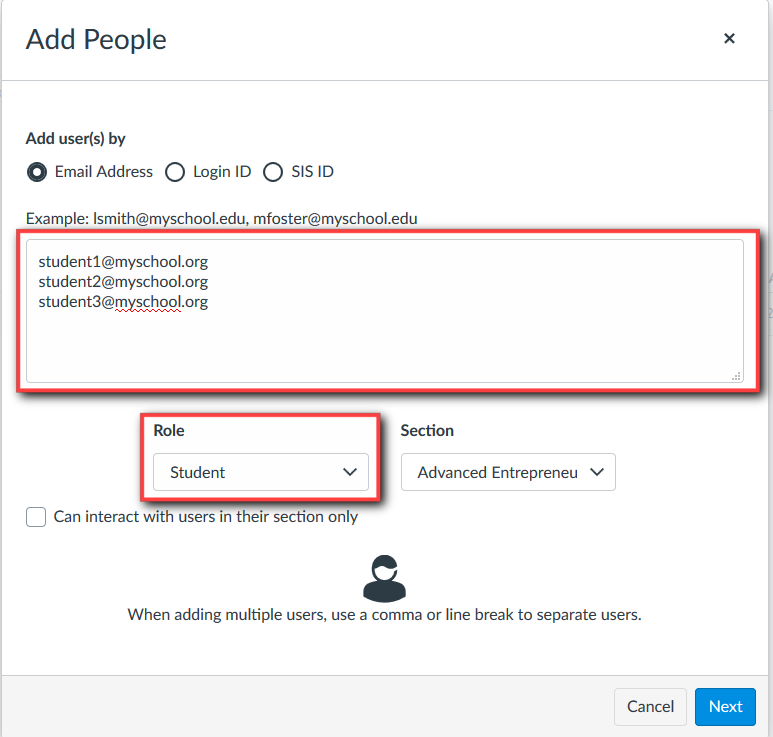Open the Section dropdown showing Advanced Entrepreneu
The height and width of the screenshot is (737, 773).
(x=508, y=472)
